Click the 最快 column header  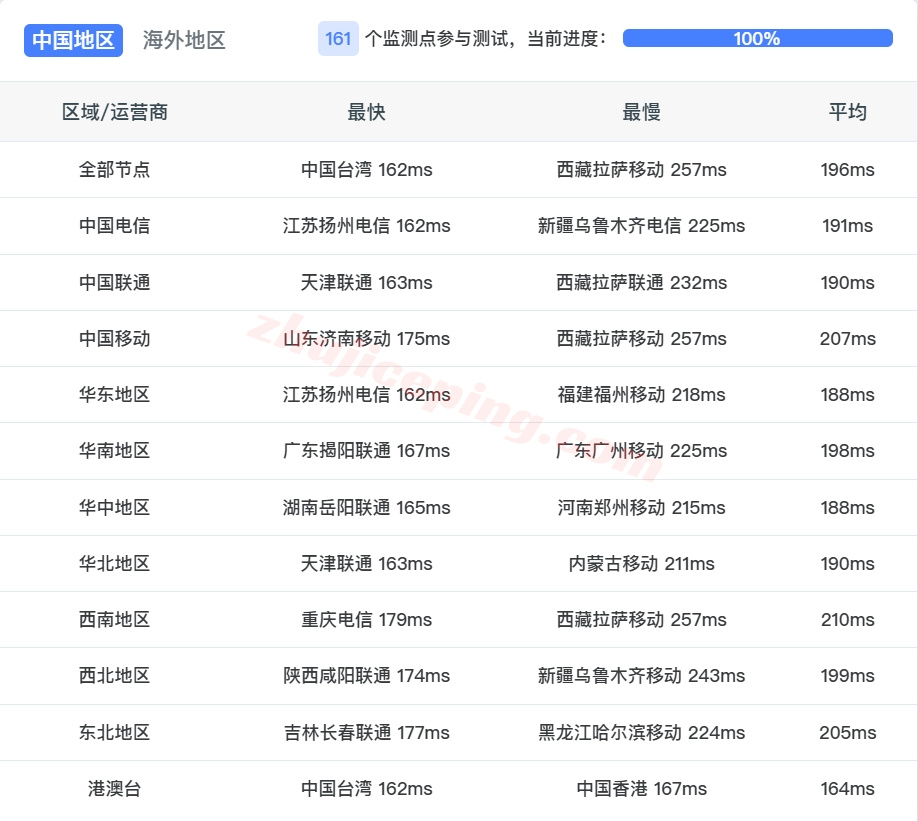(366, 112)
